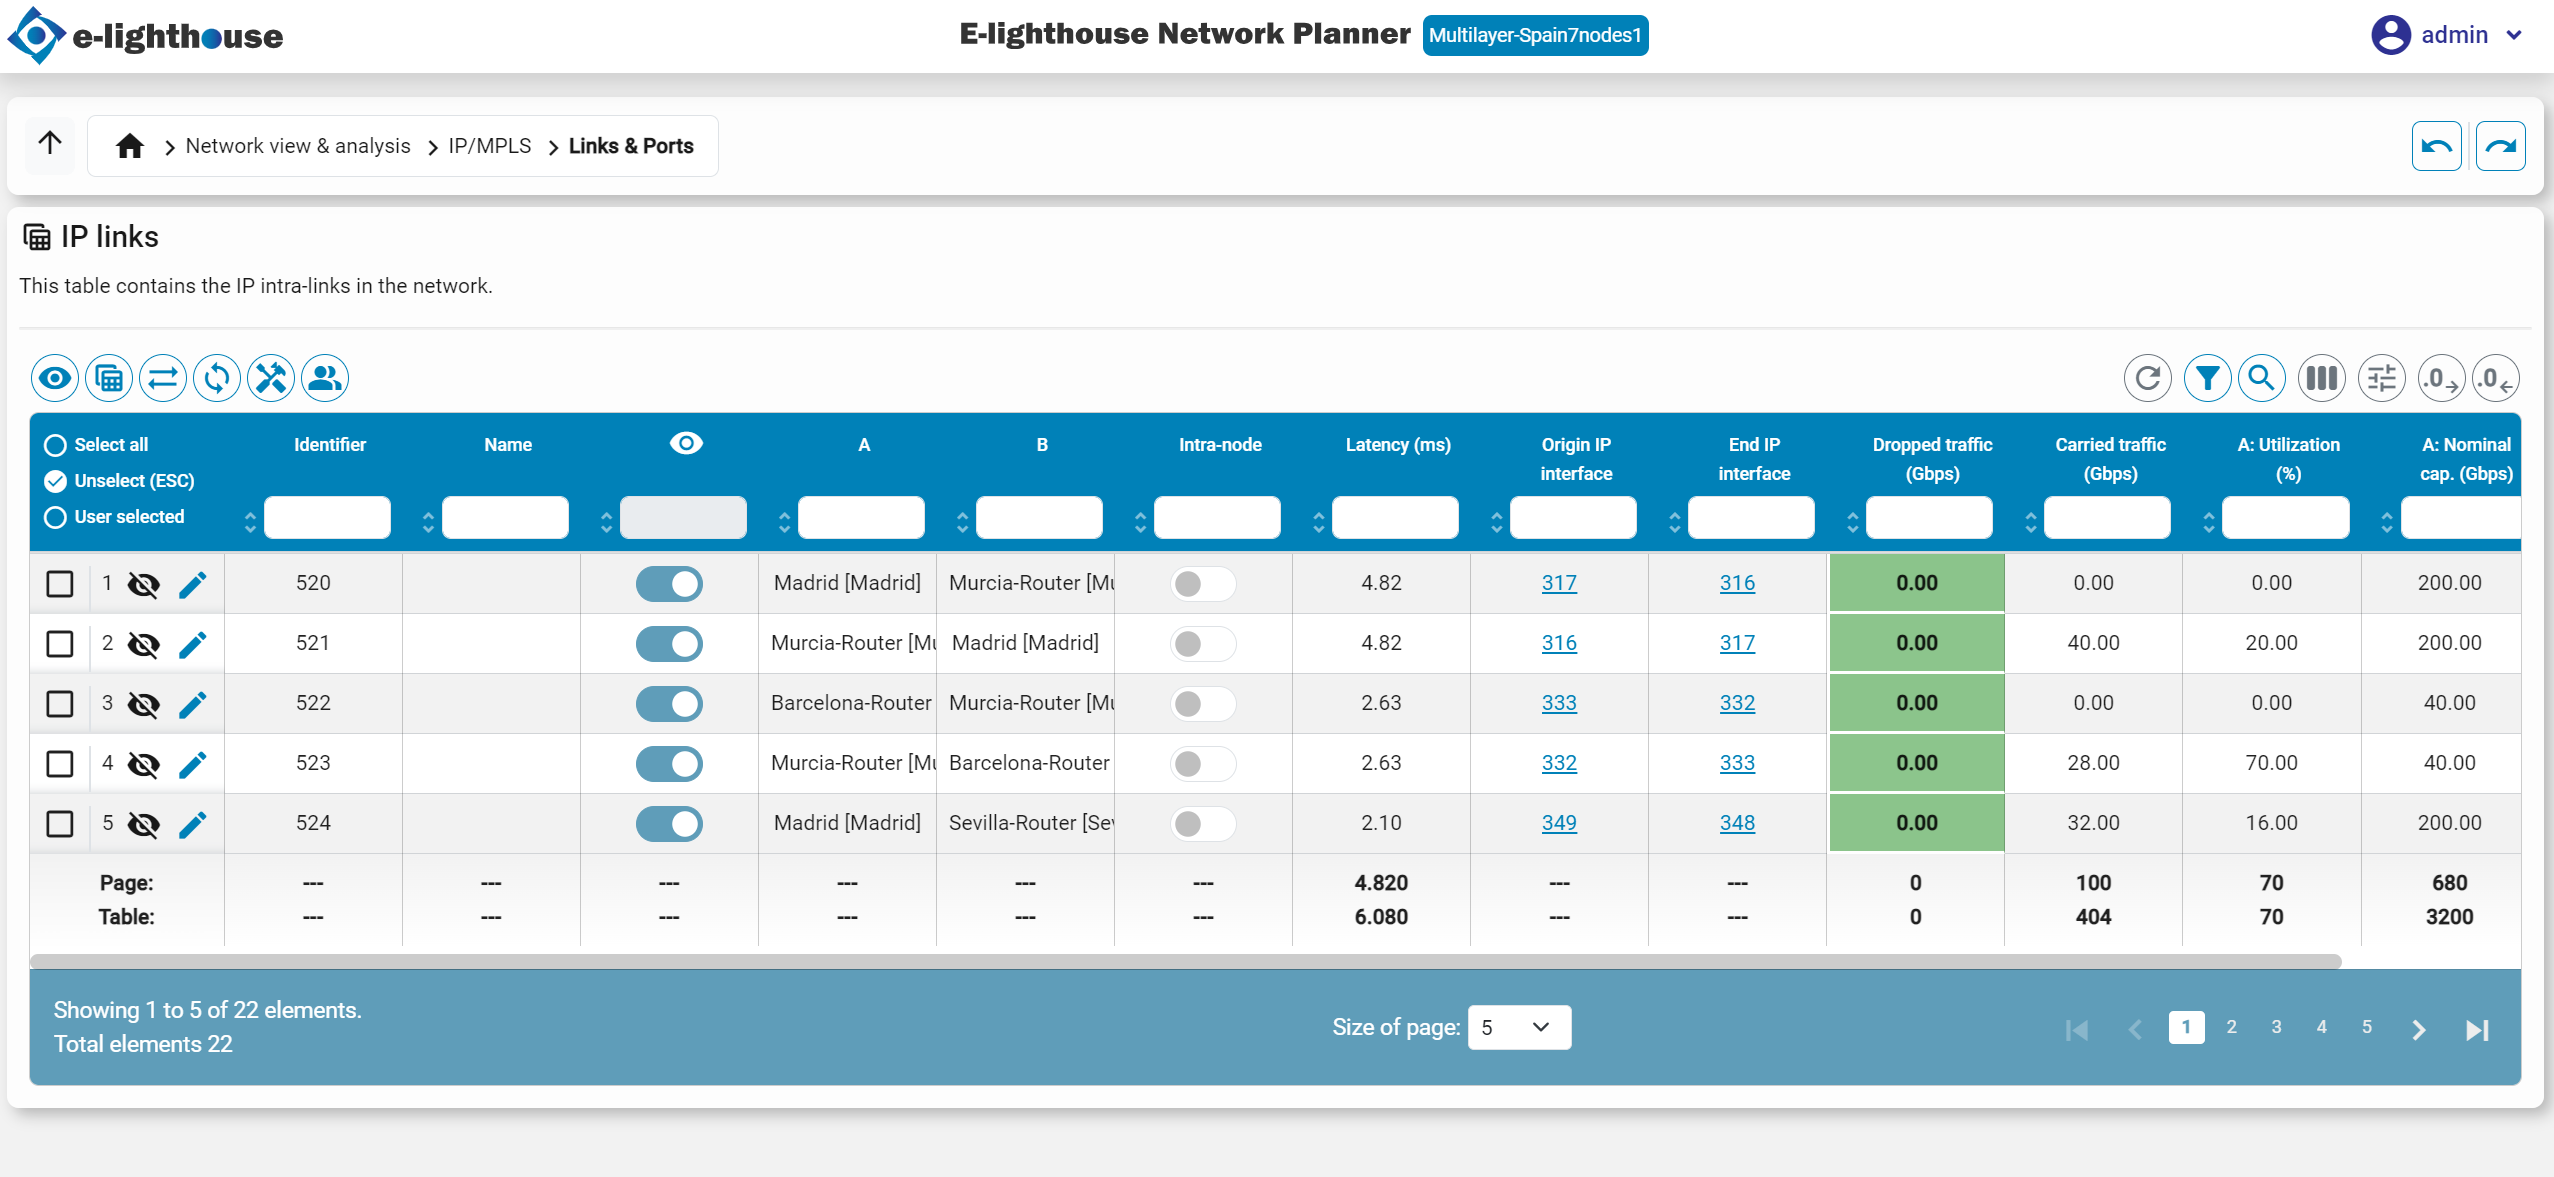Image resolution: width=2554 pixels, height=1177 pixels.
Task: Open the filter tool on the table
Action: point(2208,378)
